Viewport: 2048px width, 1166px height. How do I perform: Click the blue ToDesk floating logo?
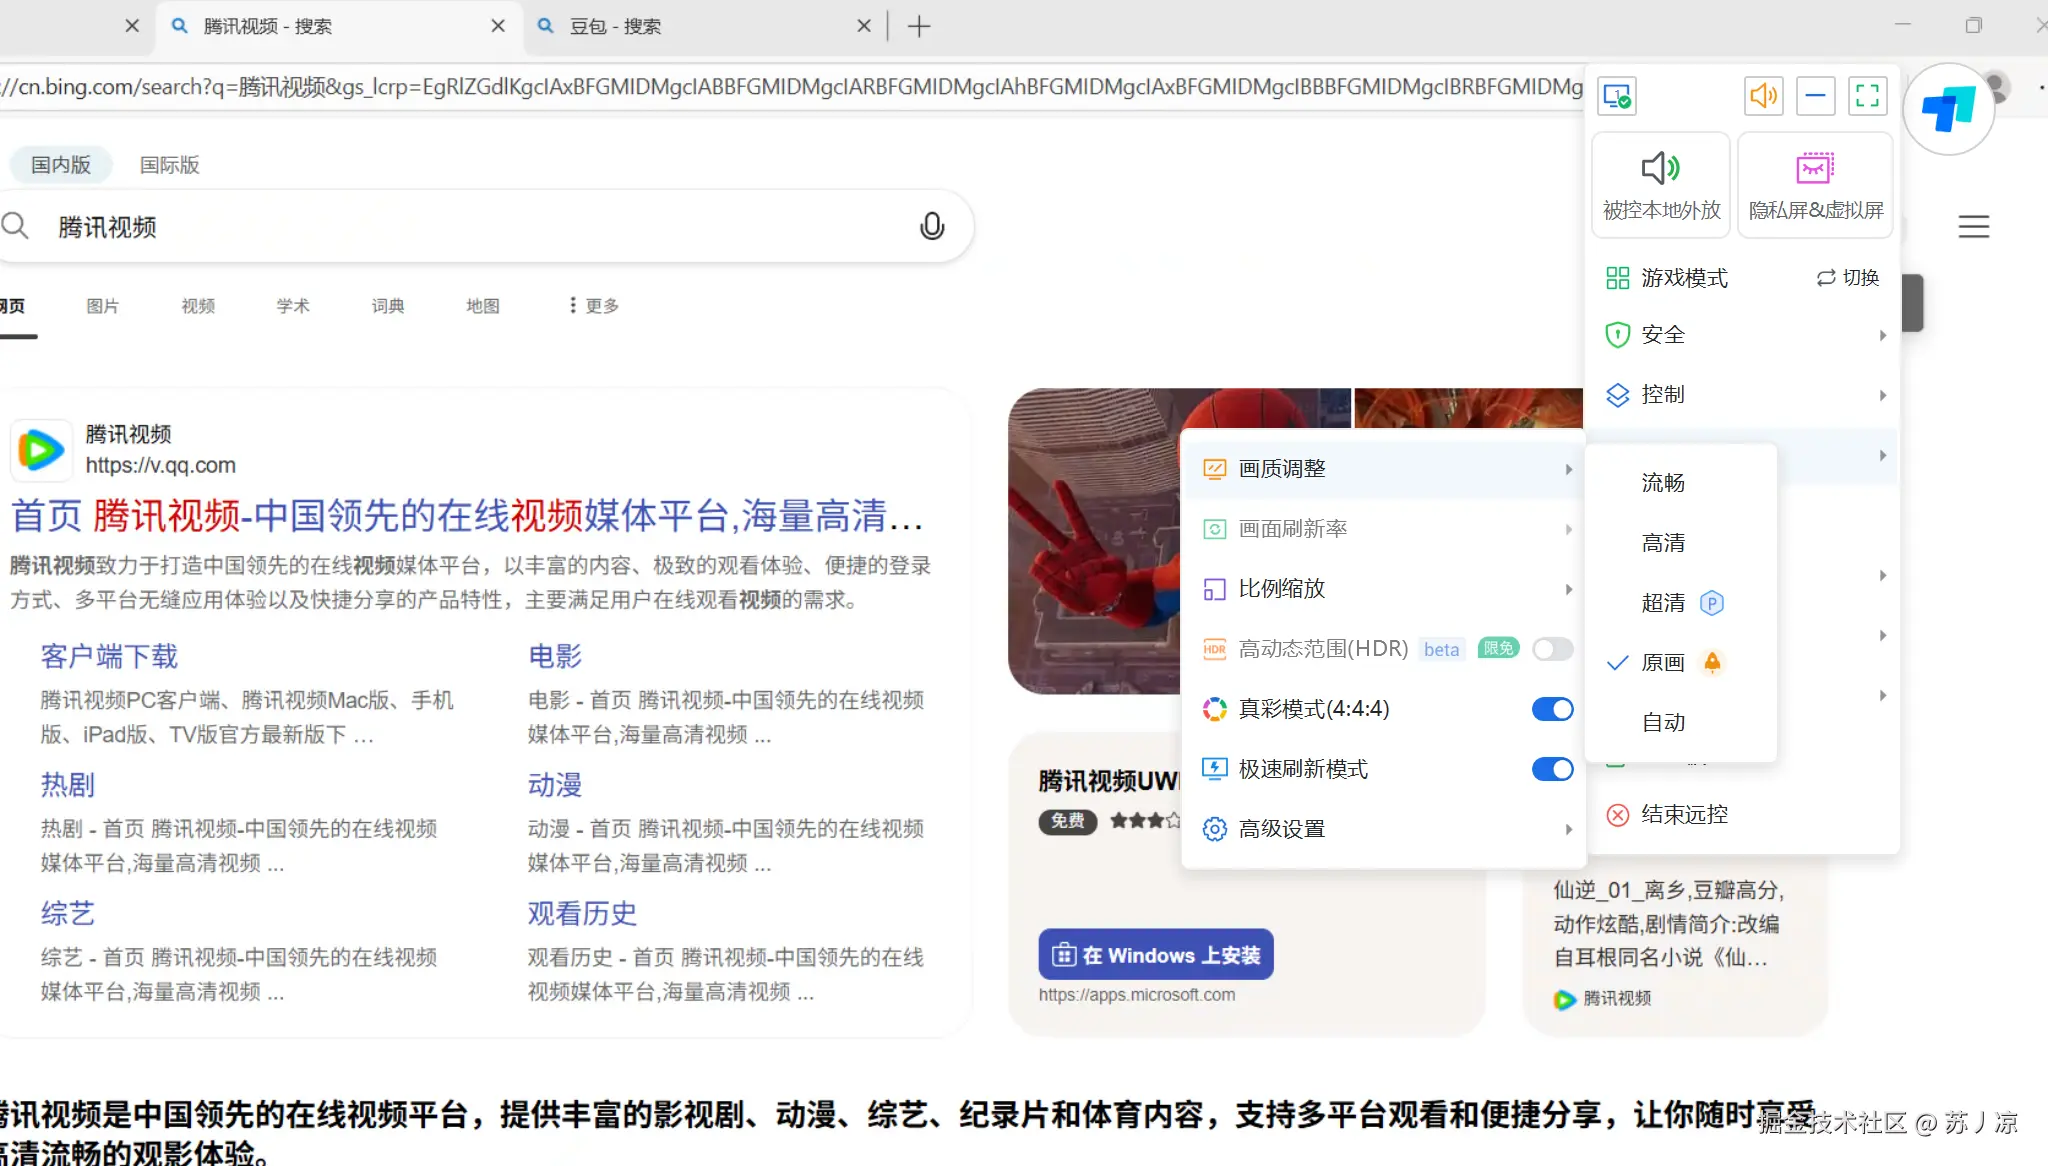1948,109
